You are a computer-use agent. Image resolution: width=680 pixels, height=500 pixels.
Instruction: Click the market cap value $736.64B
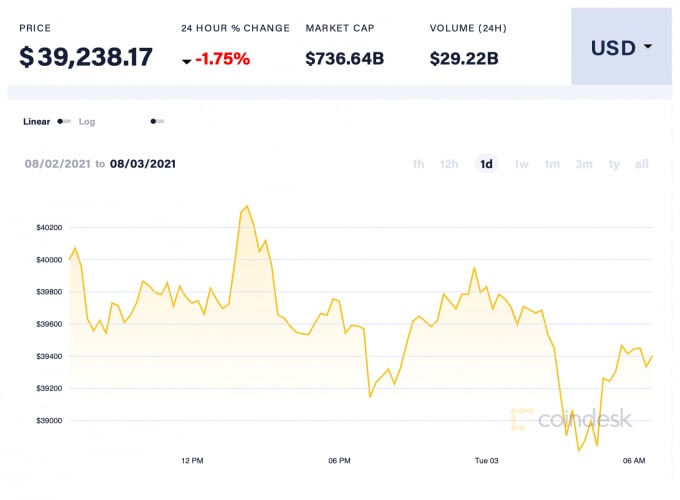point(344,59)
